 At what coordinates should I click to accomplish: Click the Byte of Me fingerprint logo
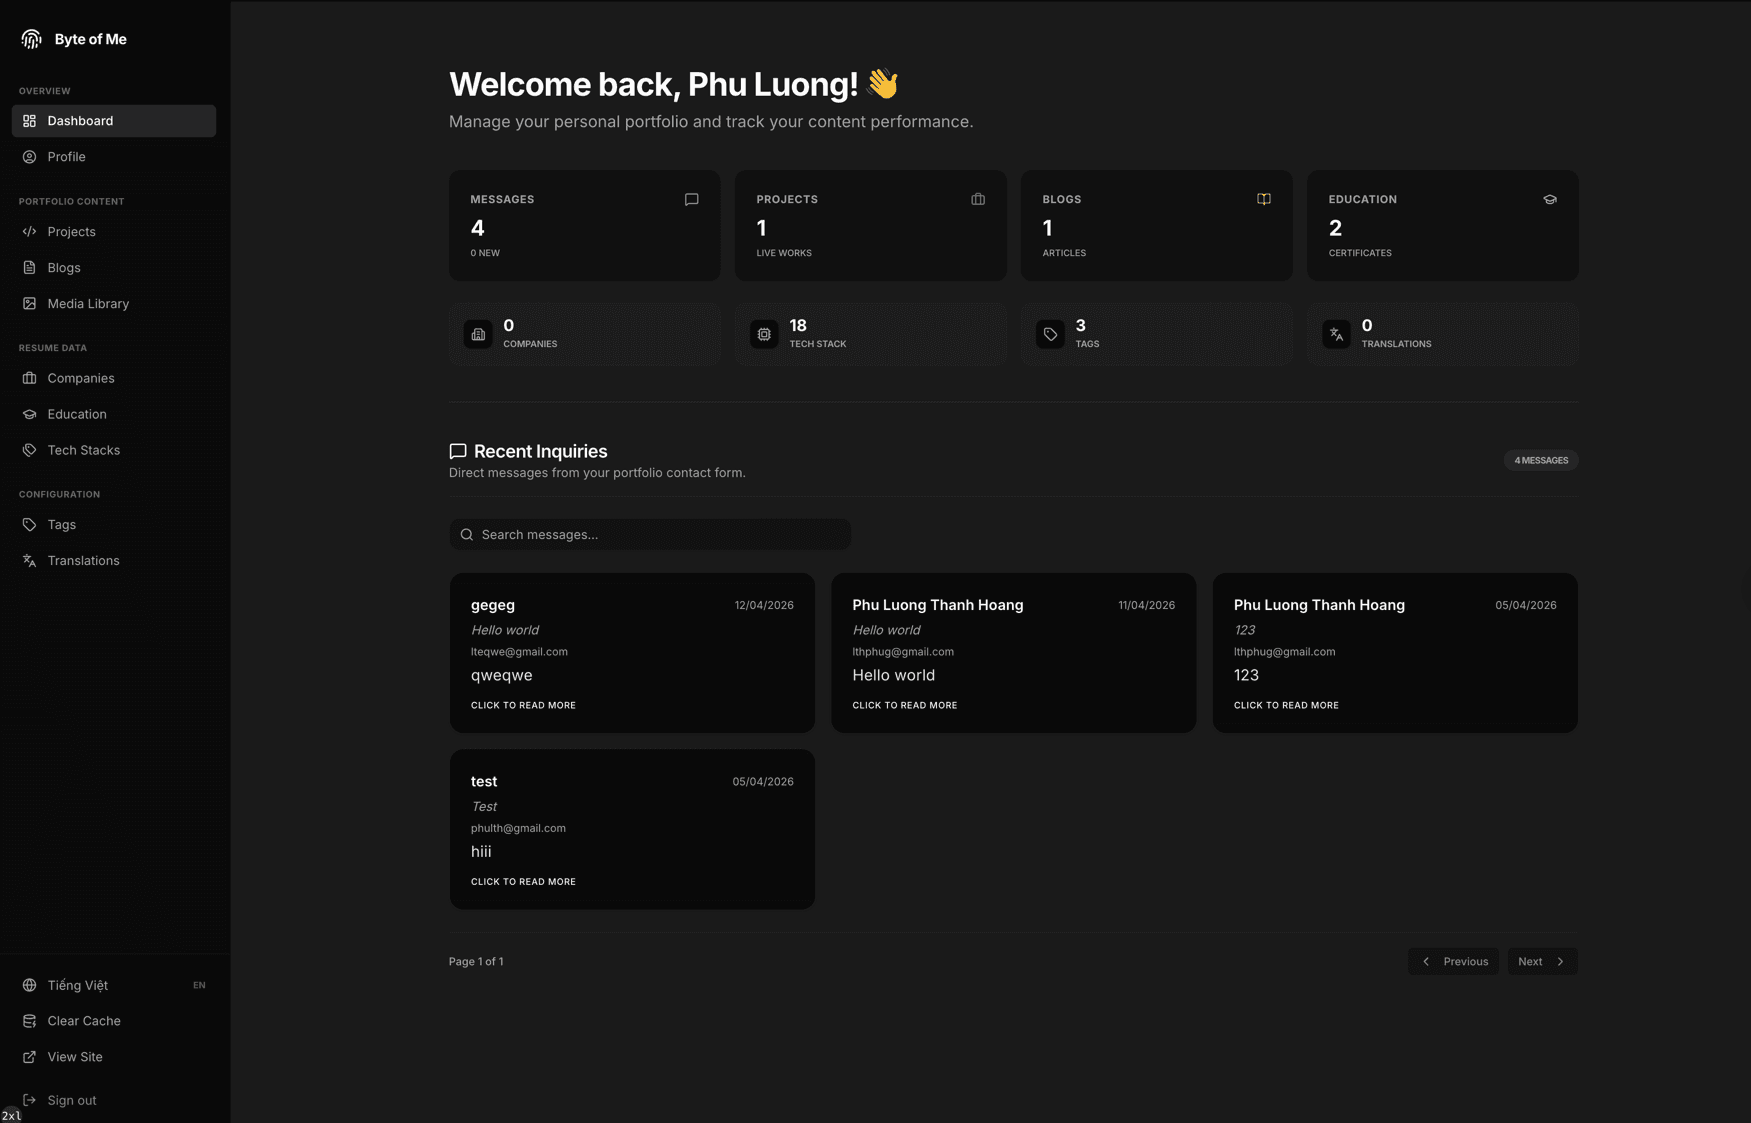pyautogui.click(x=31, y=39)
